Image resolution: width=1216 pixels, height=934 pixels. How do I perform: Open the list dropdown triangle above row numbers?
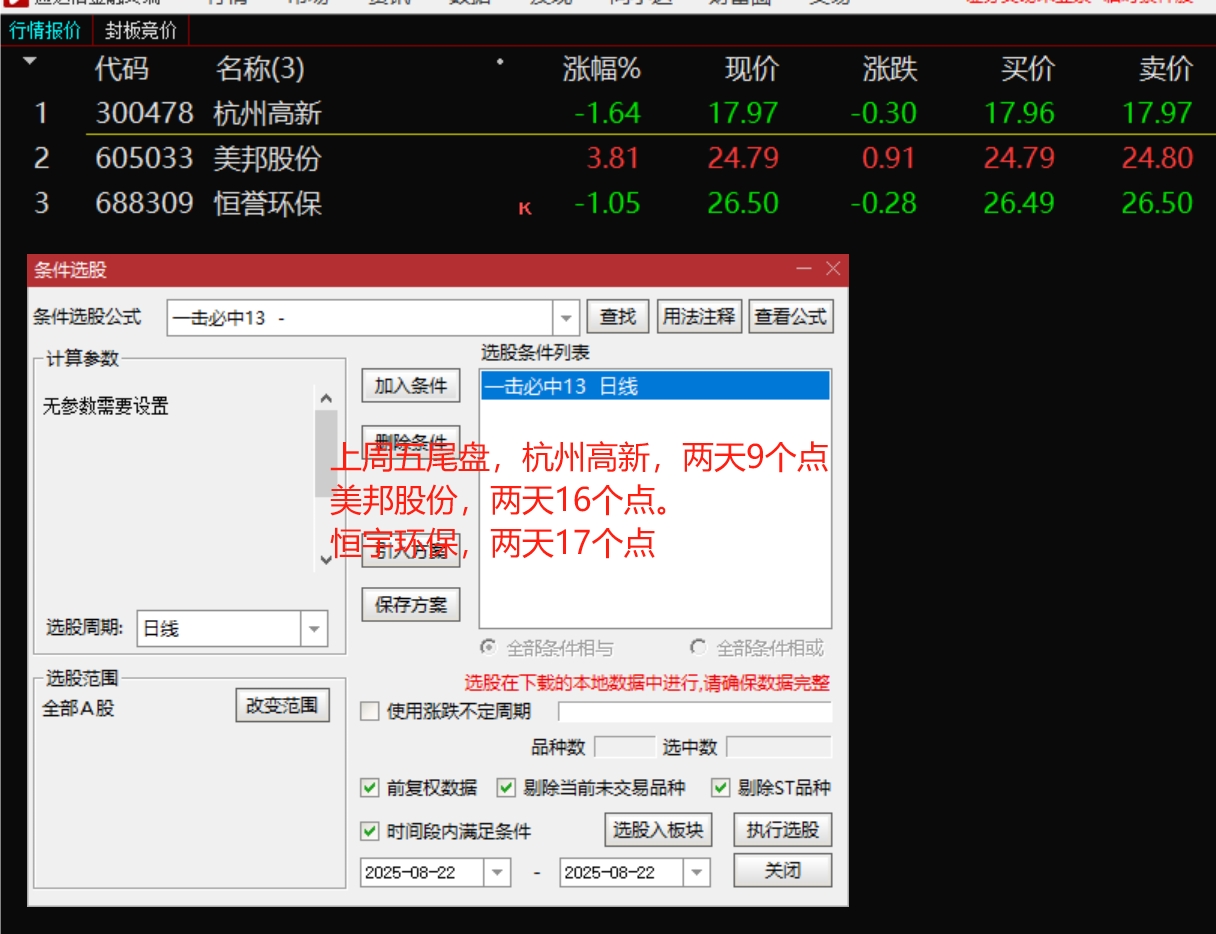click(x=29, y=62)
